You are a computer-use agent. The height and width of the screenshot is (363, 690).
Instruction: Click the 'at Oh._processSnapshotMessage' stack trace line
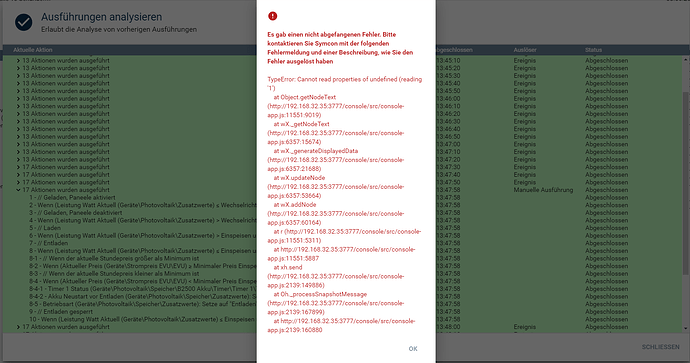(320, 294)
